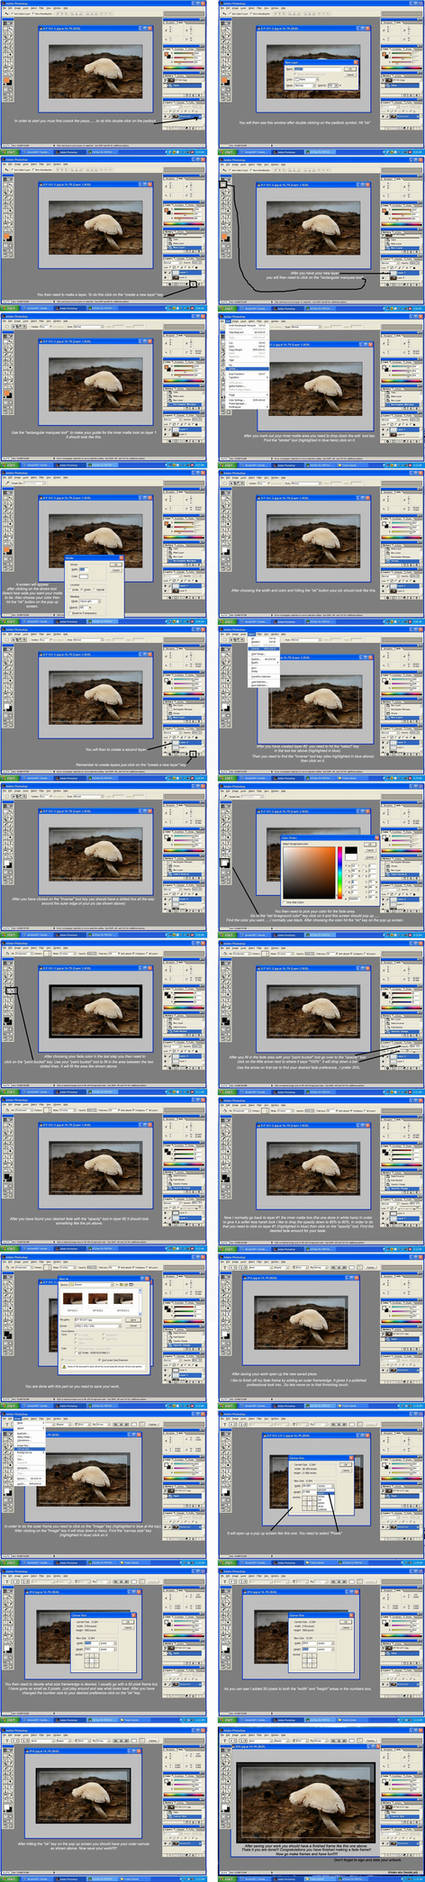The width and height of the screenshot is (425, 1882).
Task: Select the leftmost file thumbnail in Save As dialog
Action: (72, 1300)
